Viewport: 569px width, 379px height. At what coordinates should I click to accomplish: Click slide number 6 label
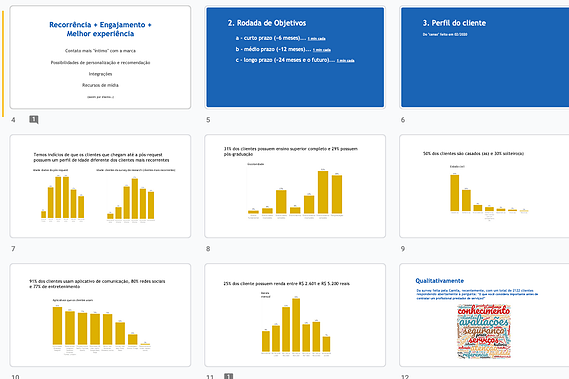[x=403, y=120]
